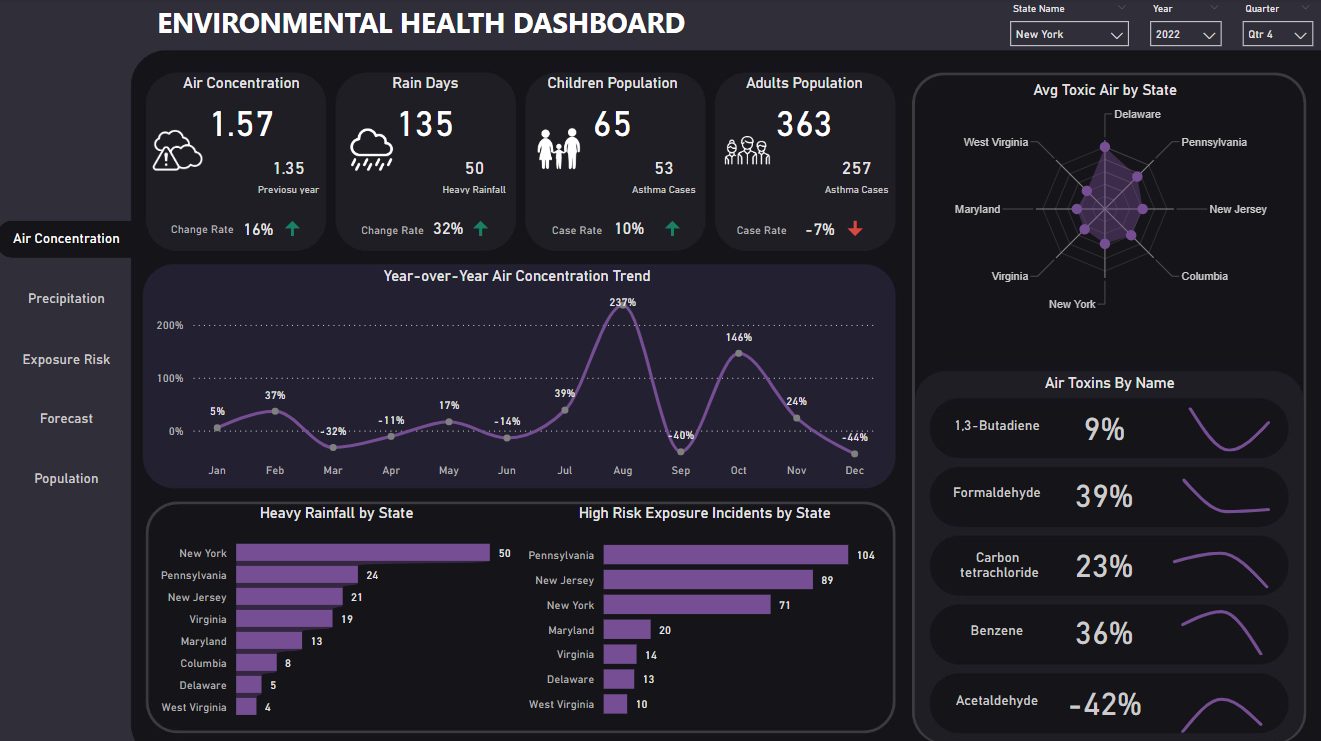Select the Maryland bar in Heavy Rainfall
The width and height of the screenshot is (1321, 741).
point(269,641)
